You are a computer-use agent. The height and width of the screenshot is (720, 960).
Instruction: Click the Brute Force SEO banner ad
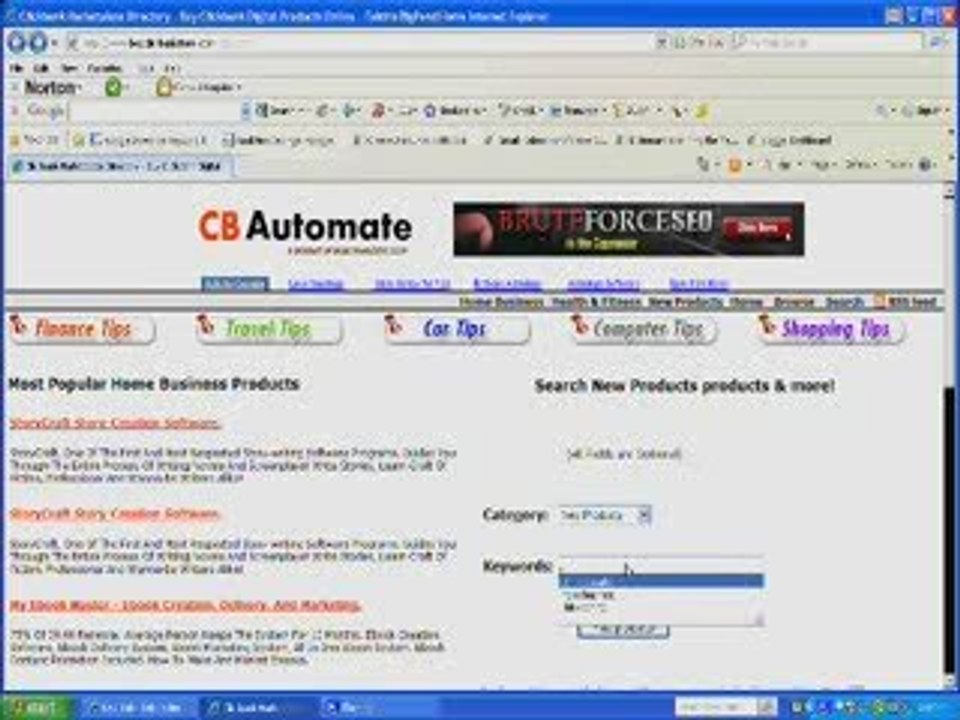click(x=628, y=228)
